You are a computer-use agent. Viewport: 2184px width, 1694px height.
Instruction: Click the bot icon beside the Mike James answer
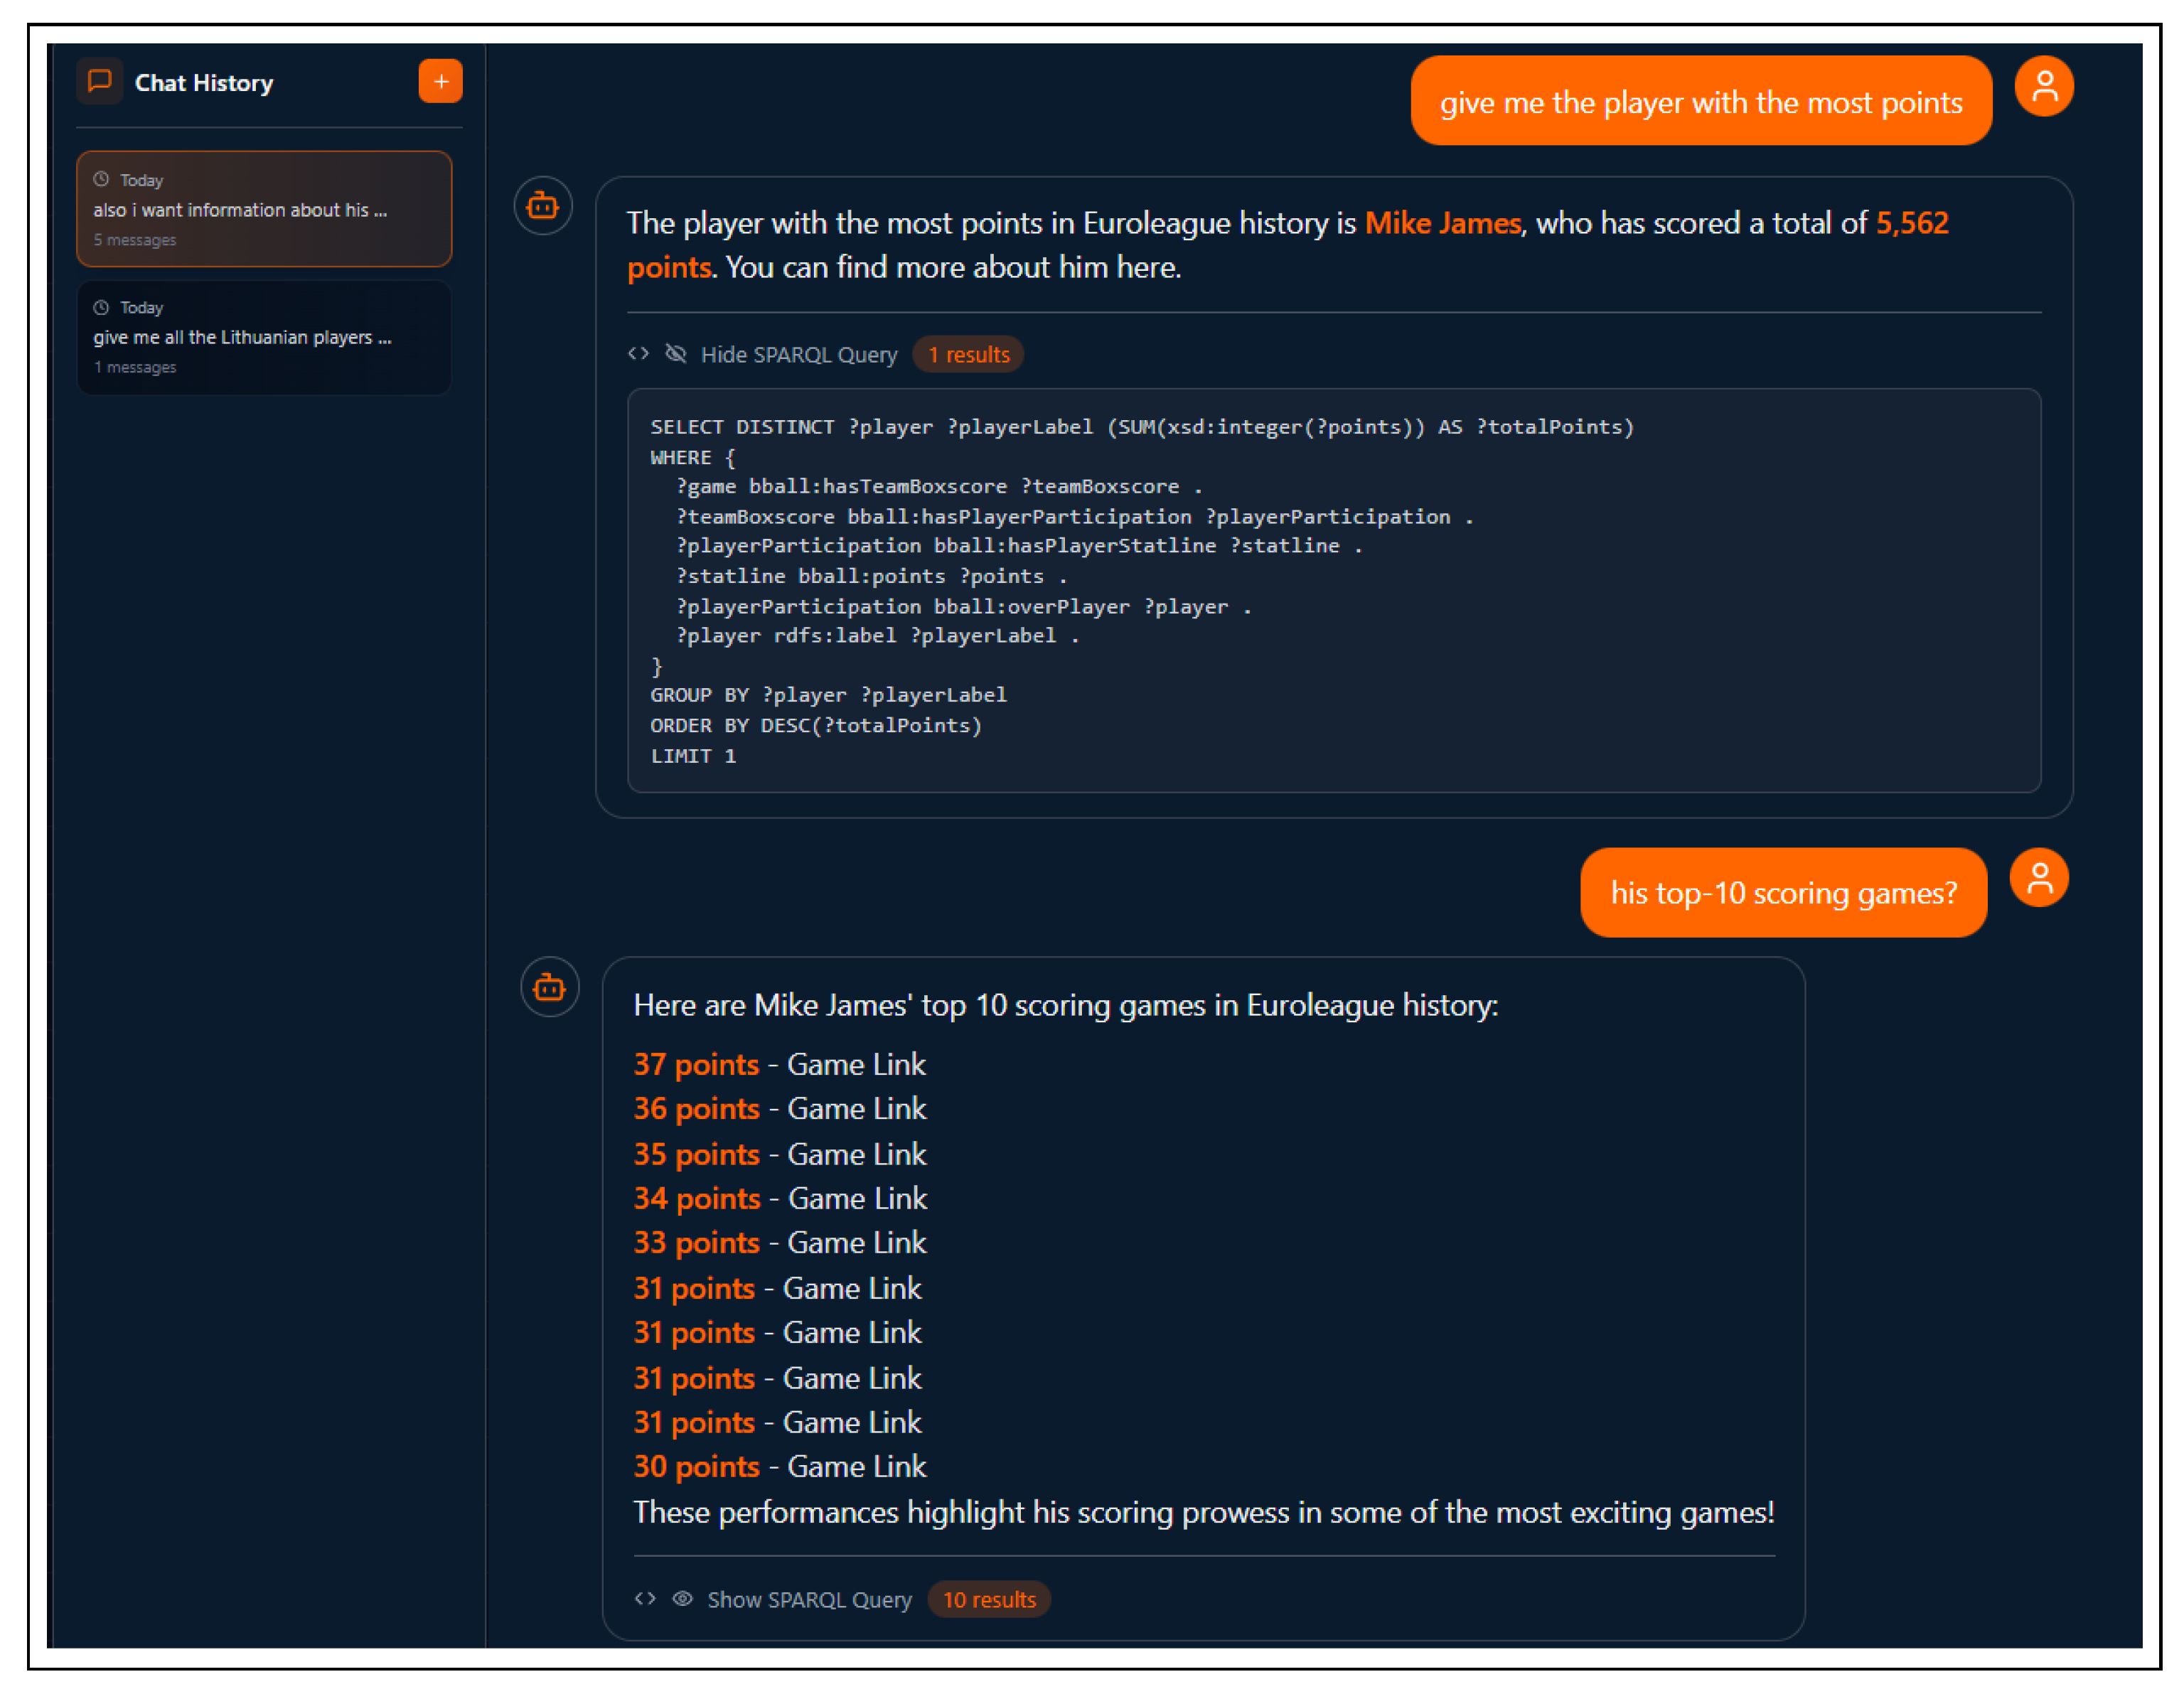(x=543, y=206)
